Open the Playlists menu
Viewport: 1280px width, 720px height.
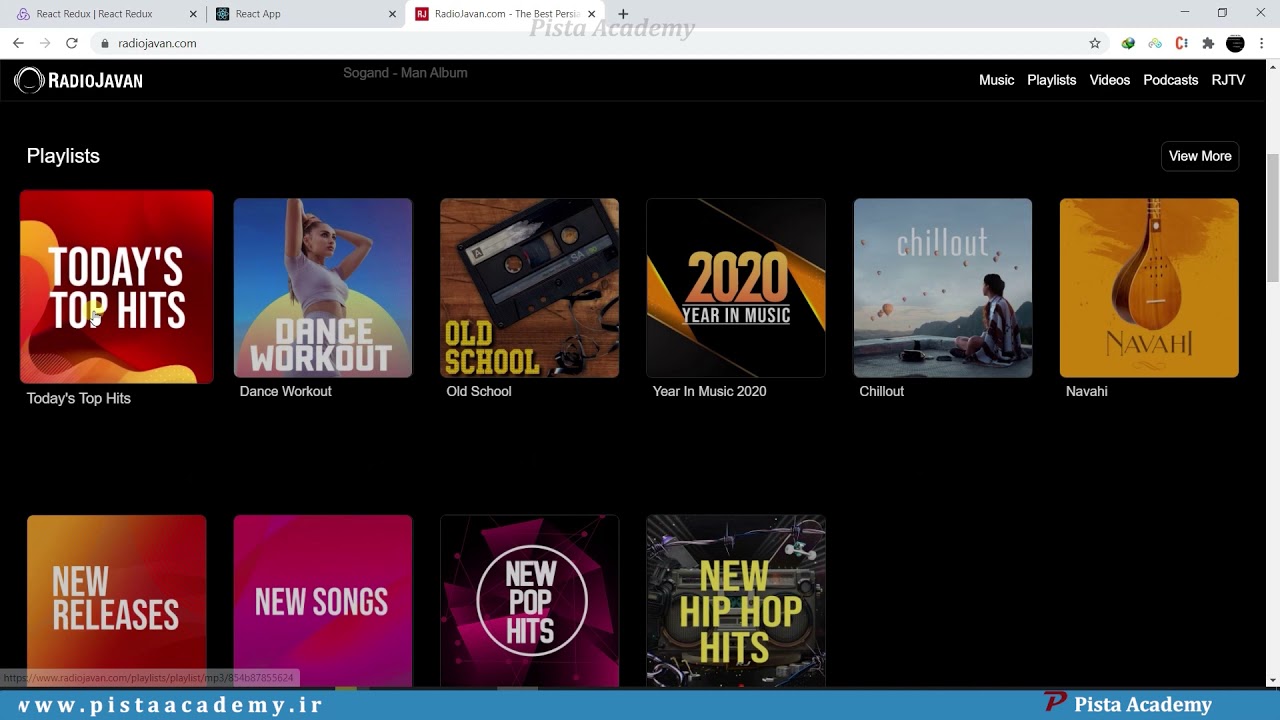[x=1051, y=80]
